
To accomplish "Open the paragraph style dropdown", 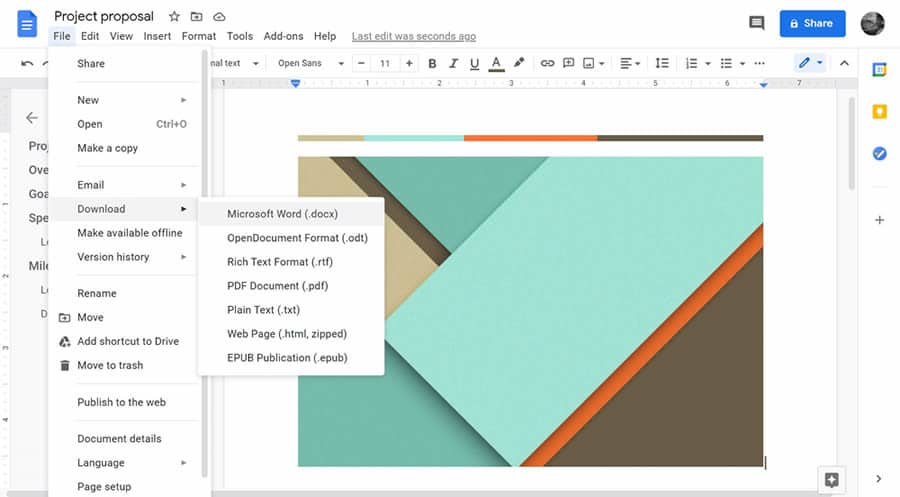I will point(236,63).
